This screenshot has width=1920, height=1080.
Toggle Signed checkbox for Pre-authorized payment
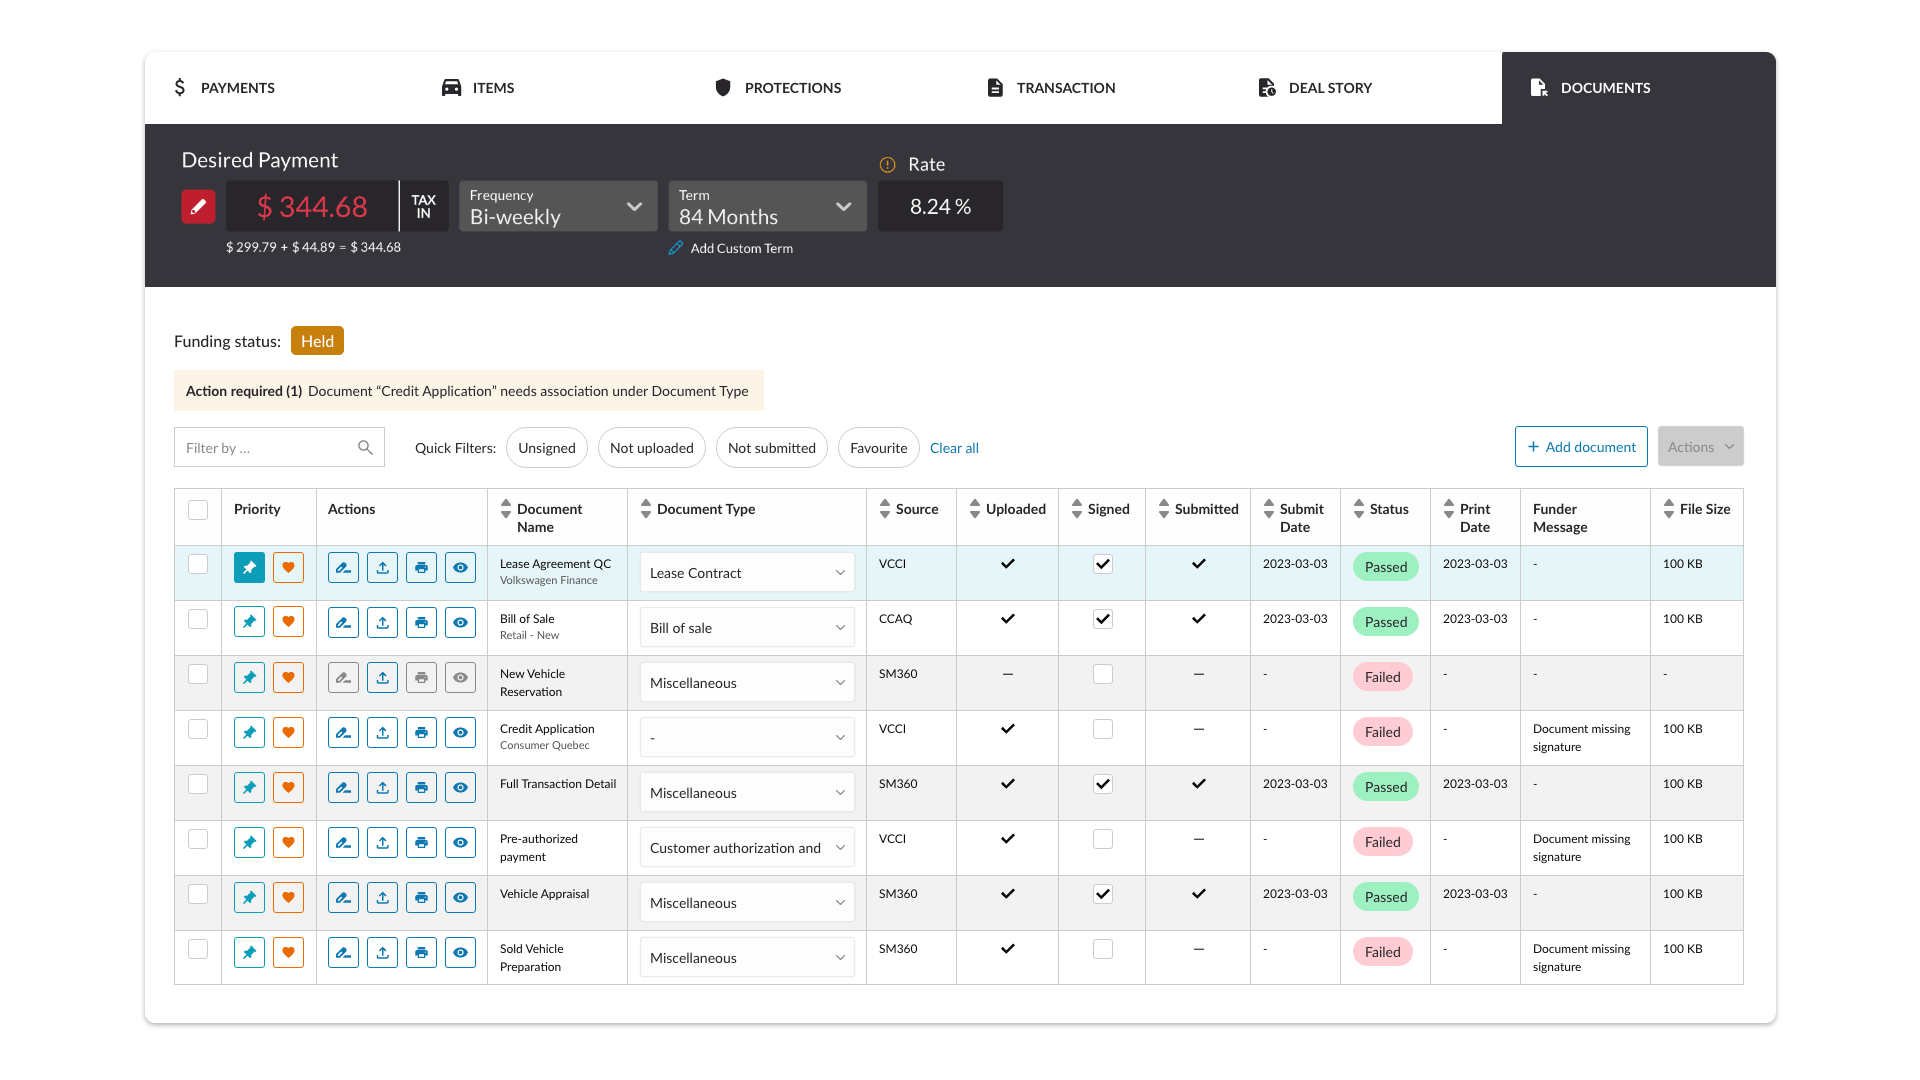[1103, 840]
